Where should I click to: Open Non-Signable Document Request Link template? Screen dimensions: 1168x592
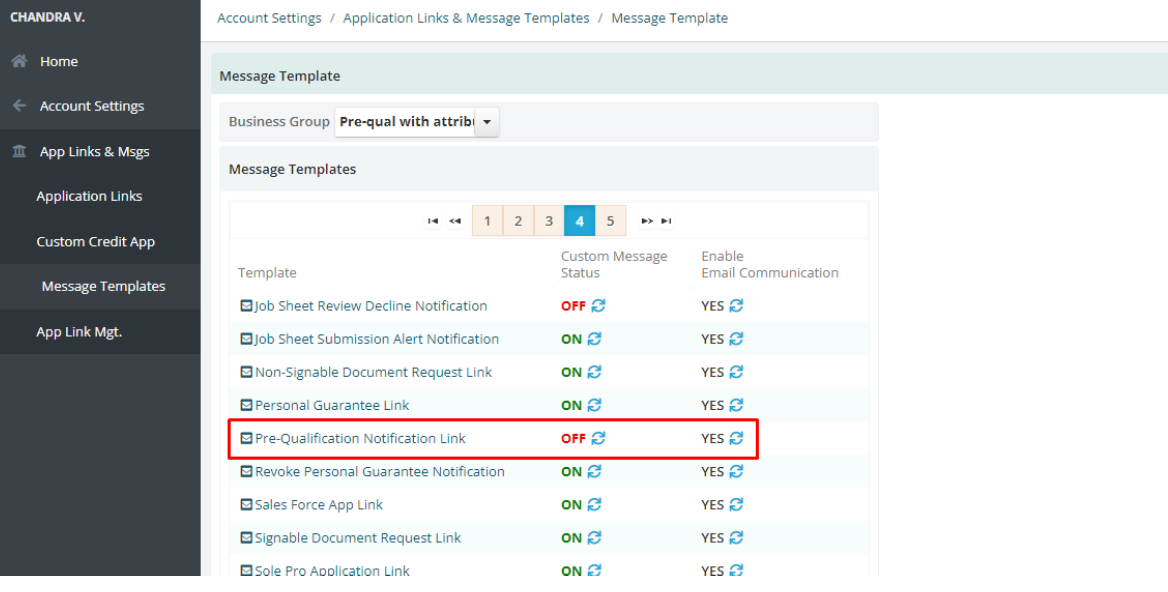(373, 372)
